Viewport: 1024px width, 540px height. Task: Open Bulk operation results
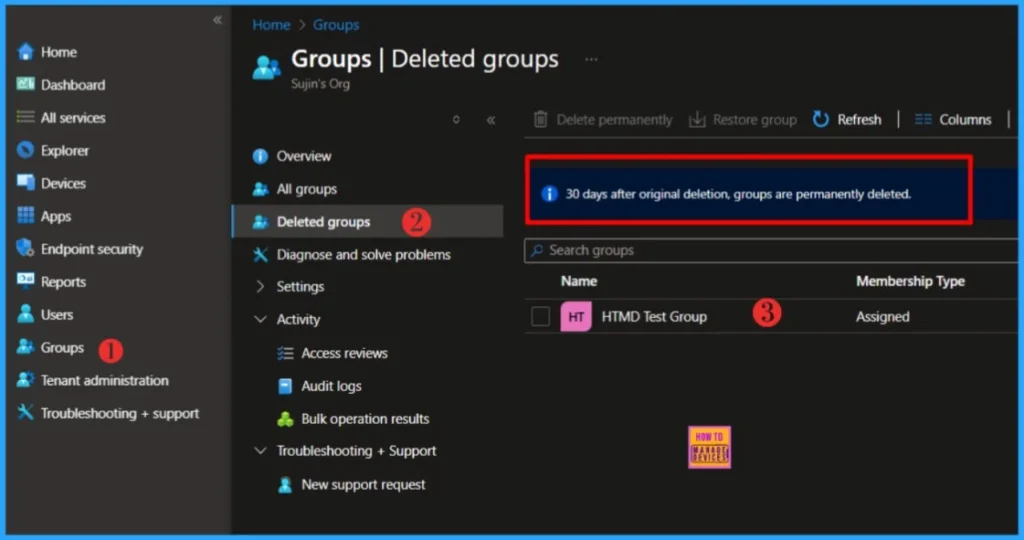click(x=365, y=419)
